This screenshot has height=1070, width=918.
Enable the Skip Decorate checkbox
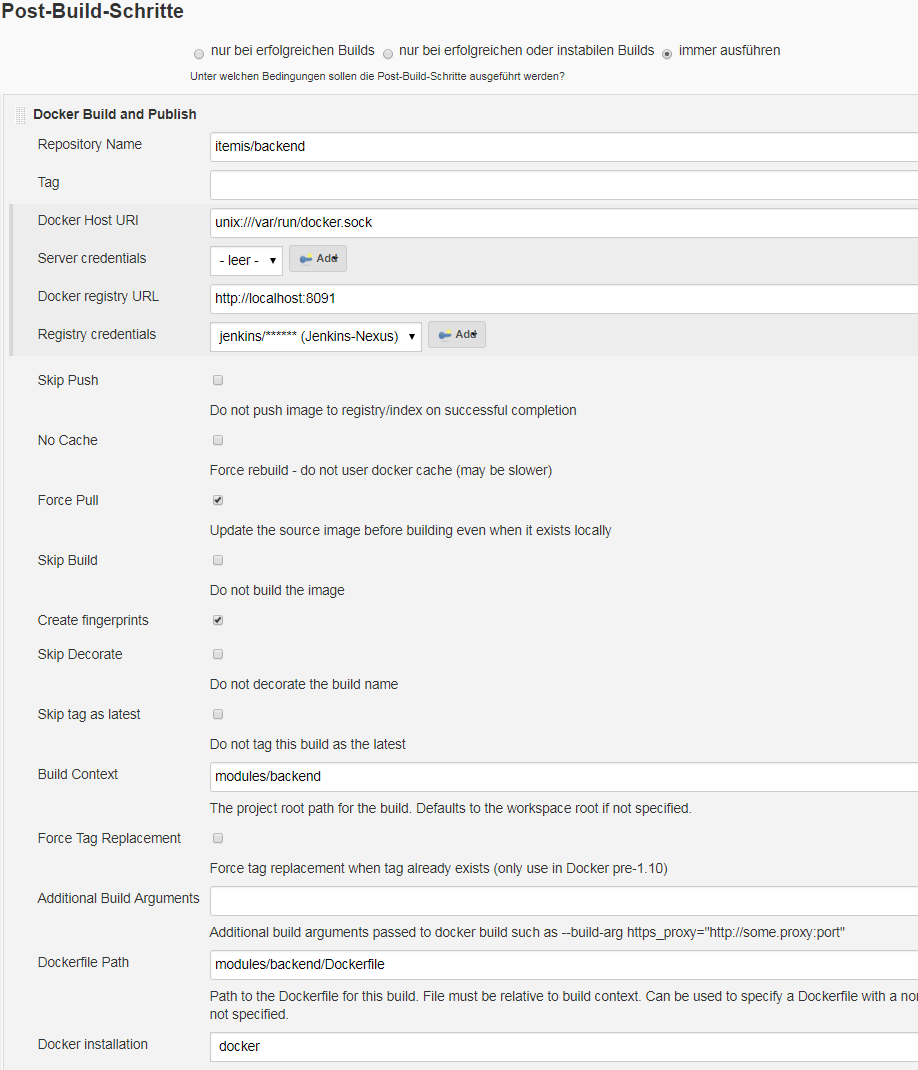[x=217, y=654]
